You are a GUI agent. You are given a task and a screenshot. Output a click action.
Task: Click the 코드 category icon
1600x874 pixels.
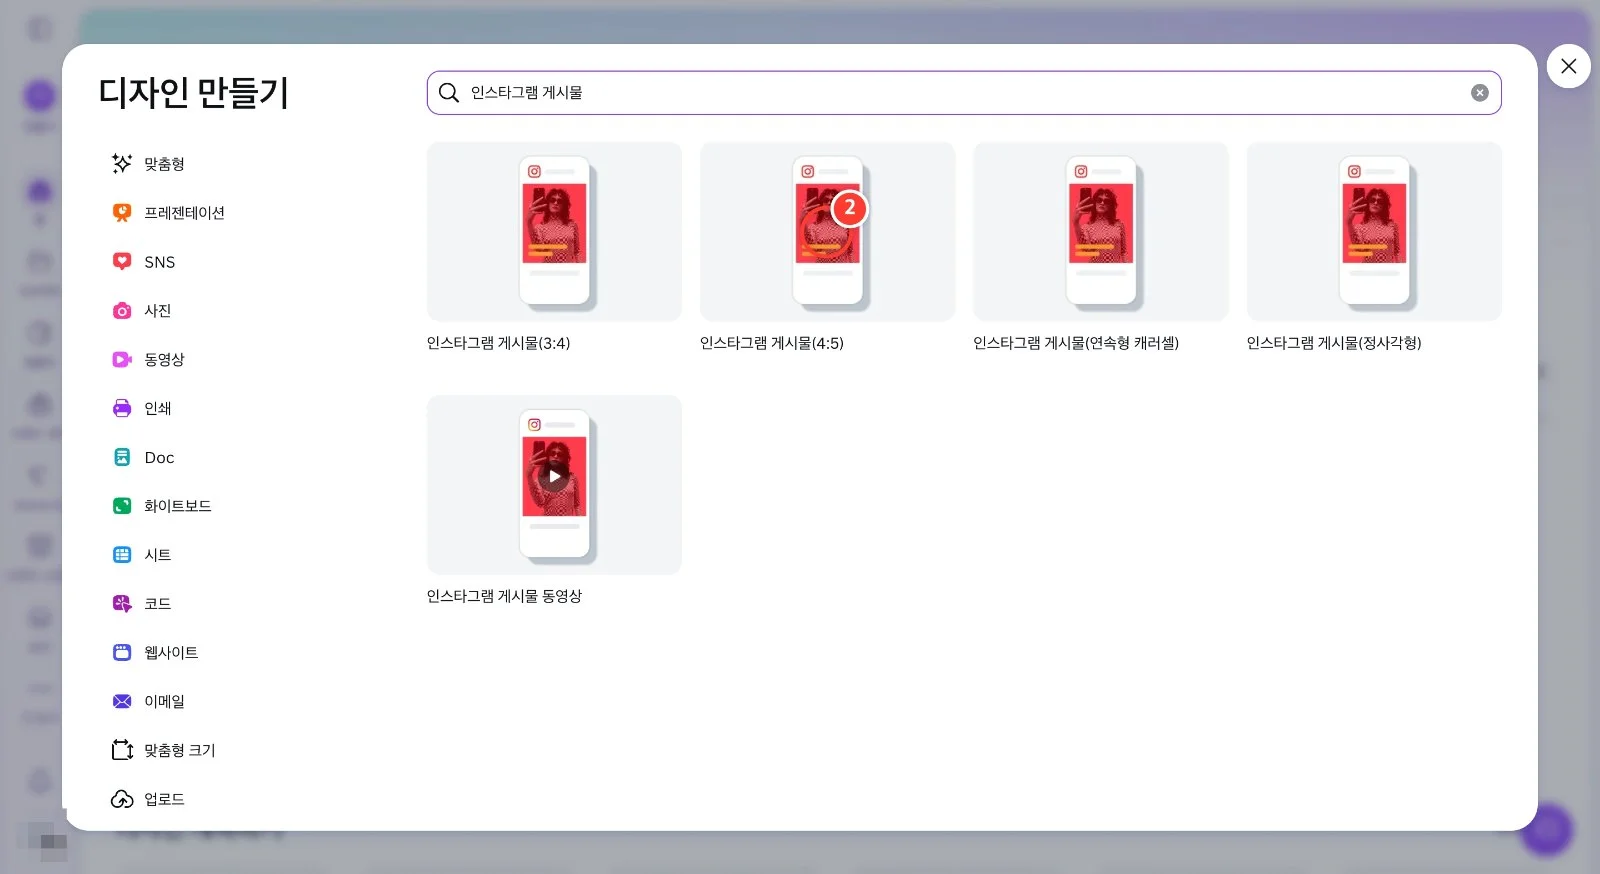pyautogui.click(x=122, y=603)
